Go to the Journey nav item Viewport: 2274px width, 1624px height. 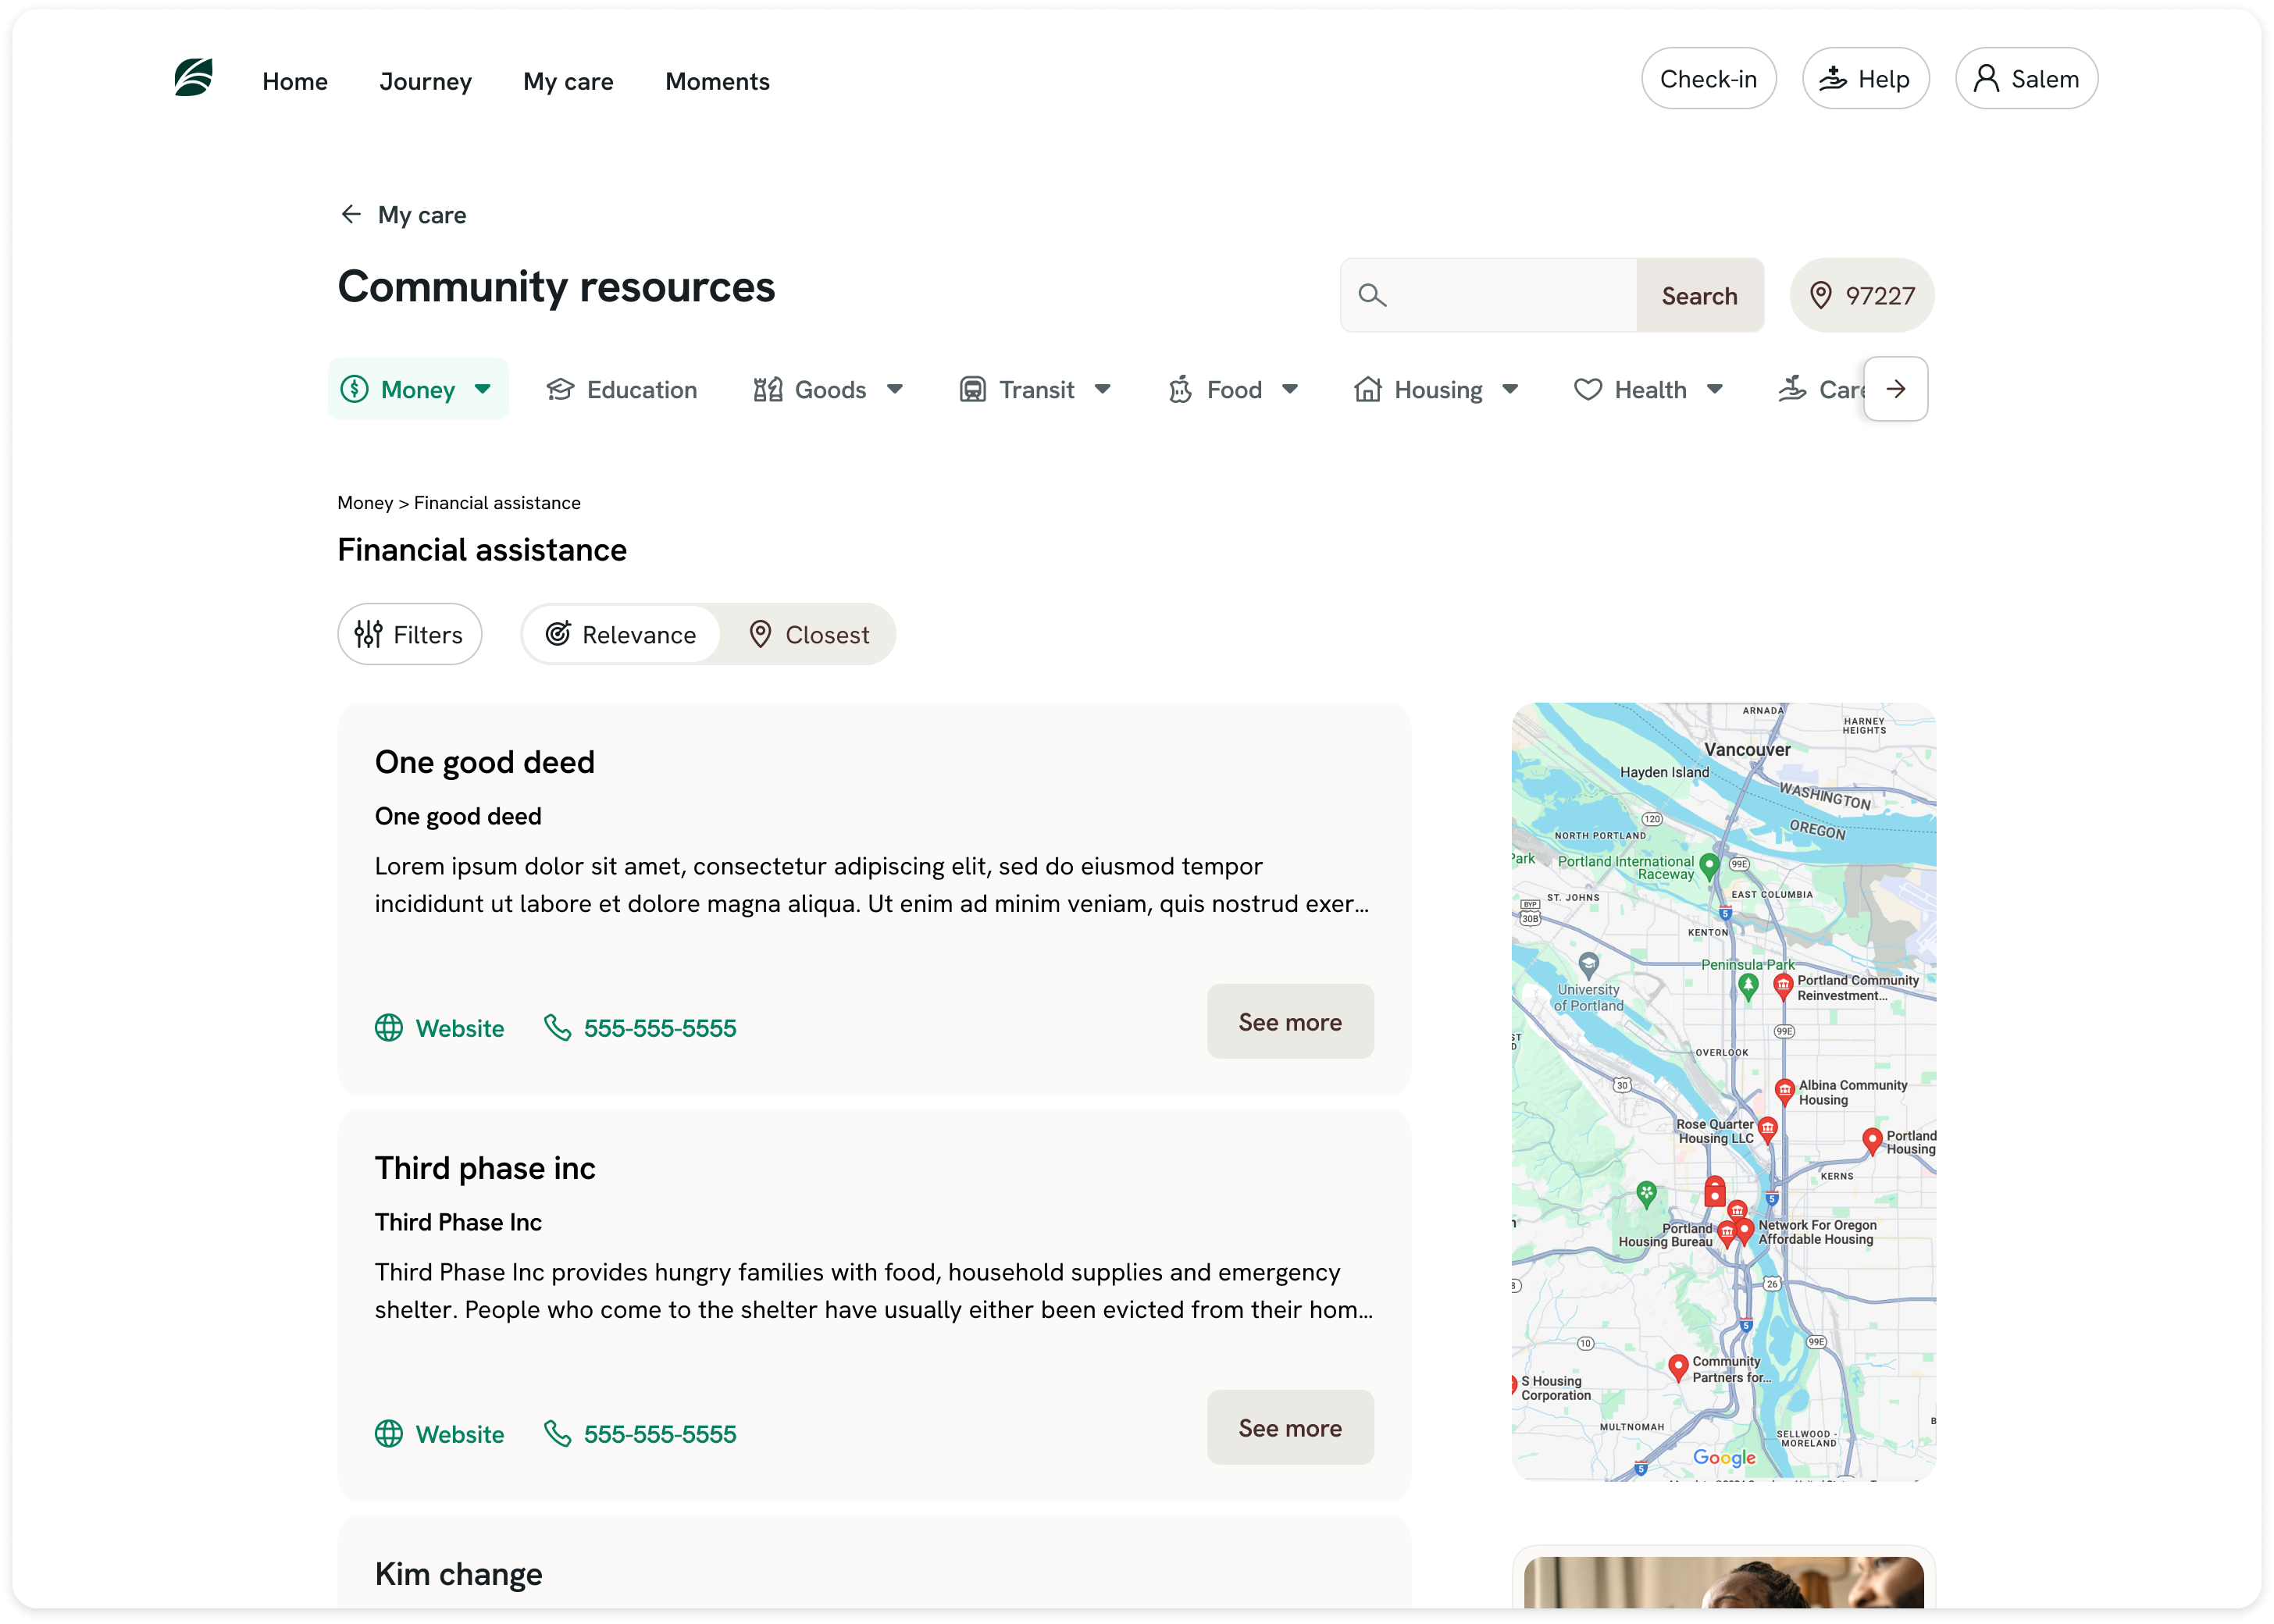point(425,81)
